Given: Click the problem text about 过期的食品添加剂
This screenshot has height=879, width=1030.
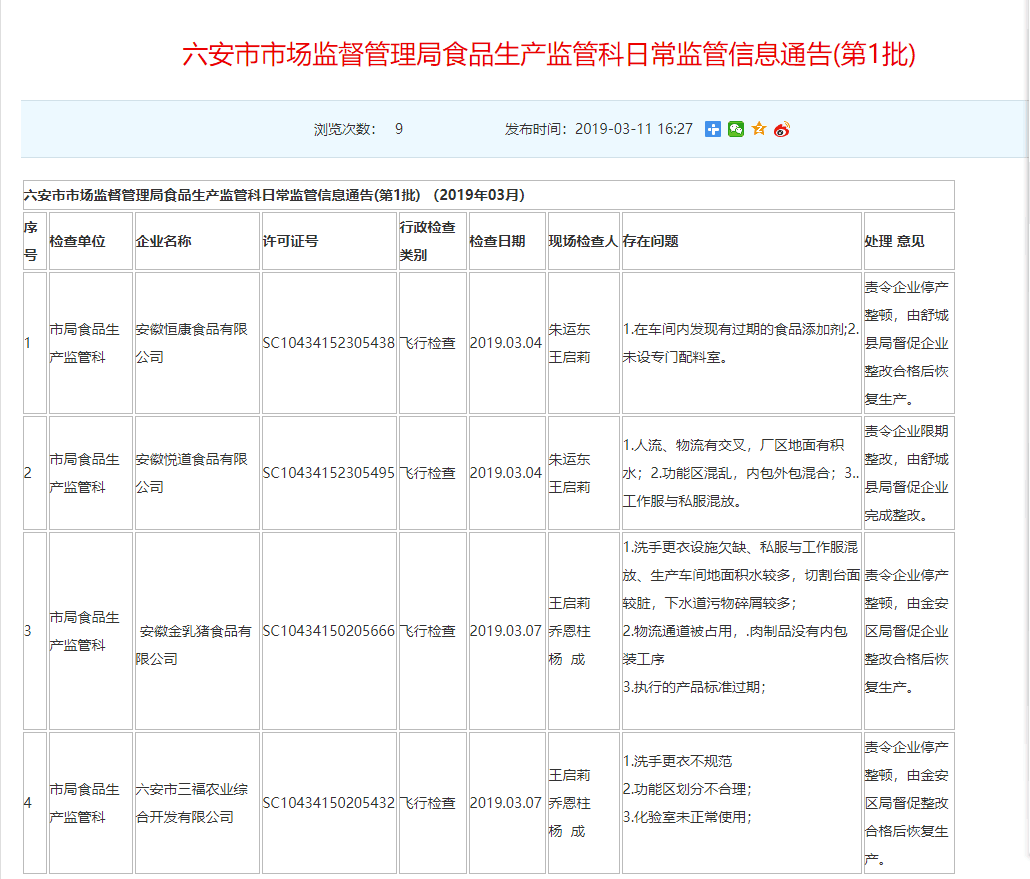Looking at the screenshot, I should (x=741, y=343).
